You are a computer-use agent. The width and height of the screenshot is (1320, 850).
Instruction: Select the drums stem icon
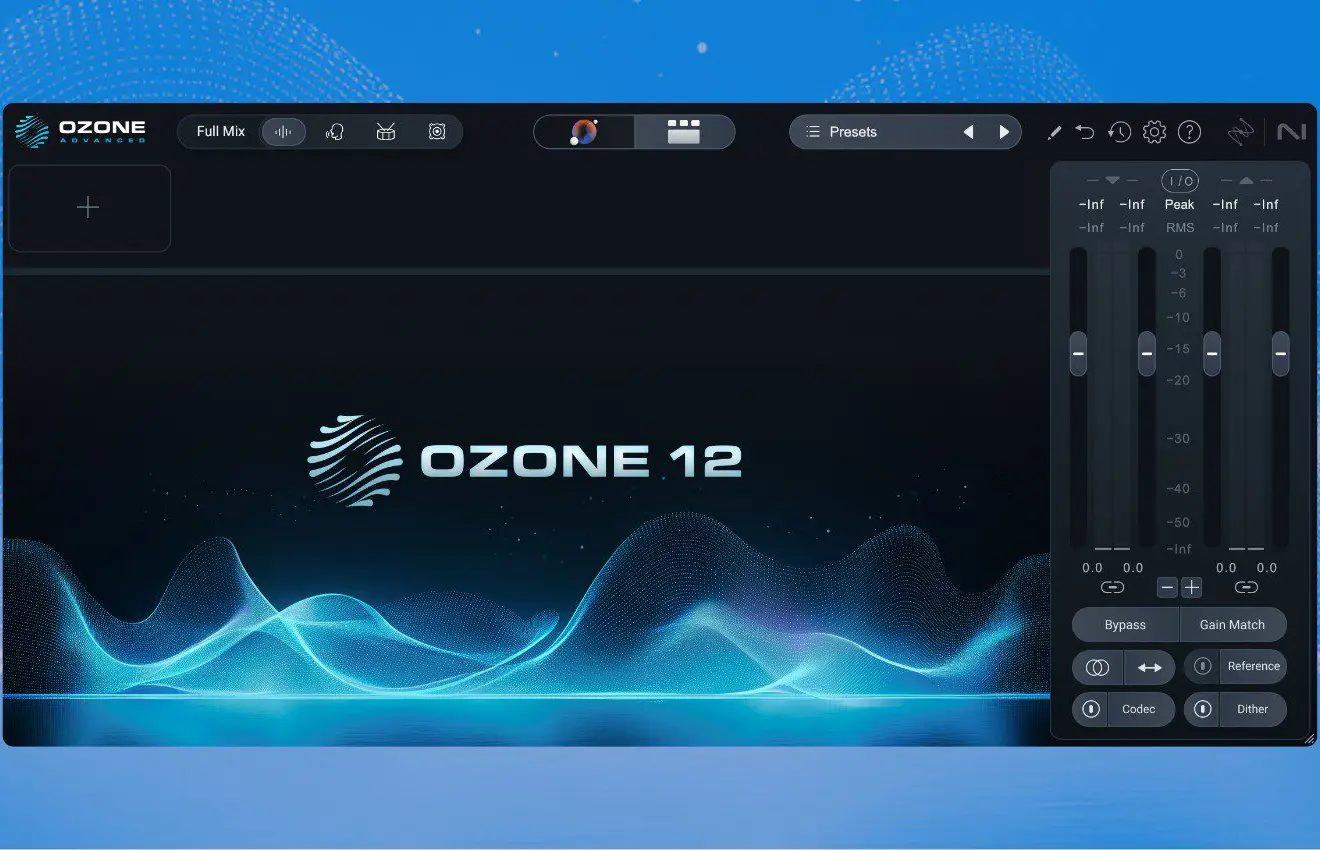click(386, 132)
